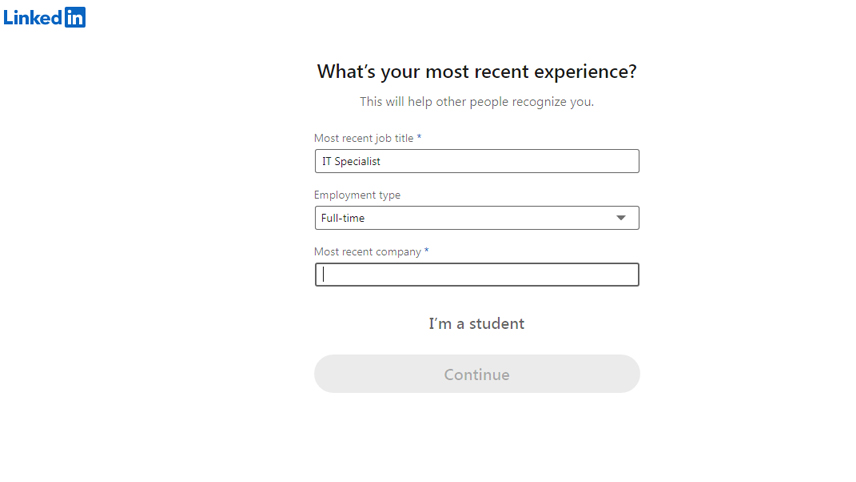Click the Continue button
This screenshot has width=856, height=482.
coord(477,374)
